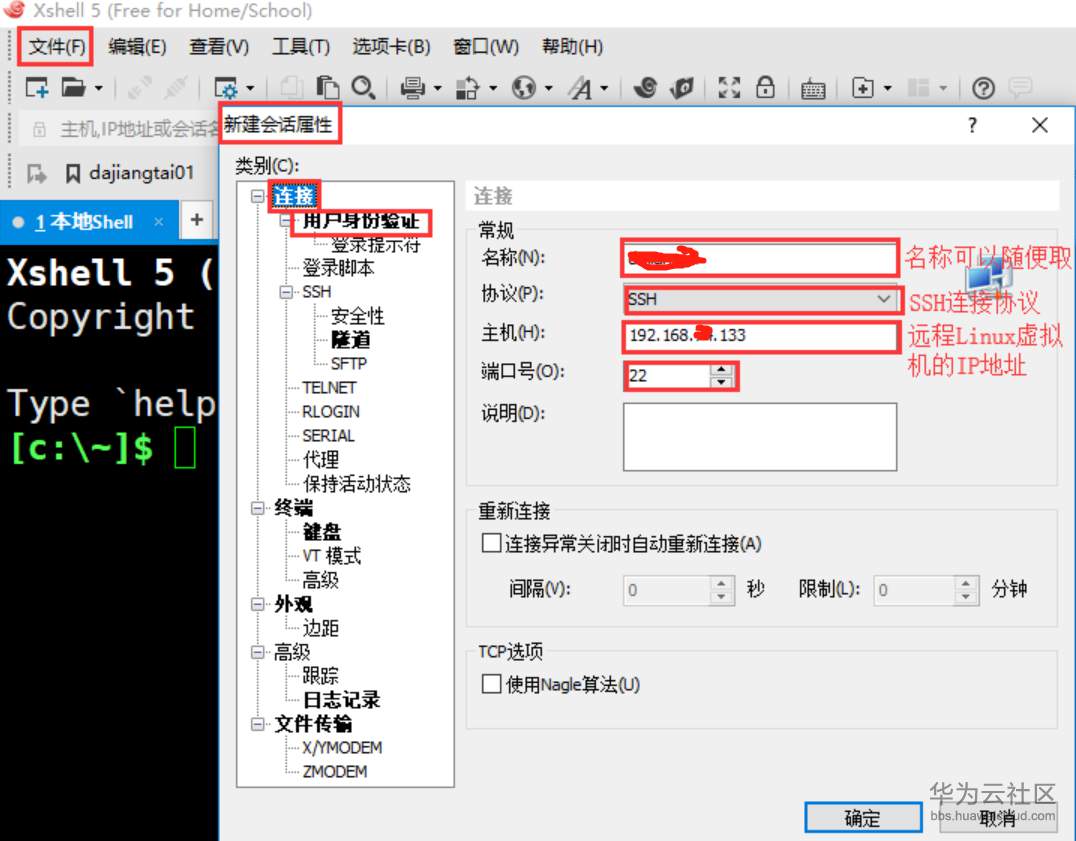Launch Xftp via the swirl icon

click(645, 88)
